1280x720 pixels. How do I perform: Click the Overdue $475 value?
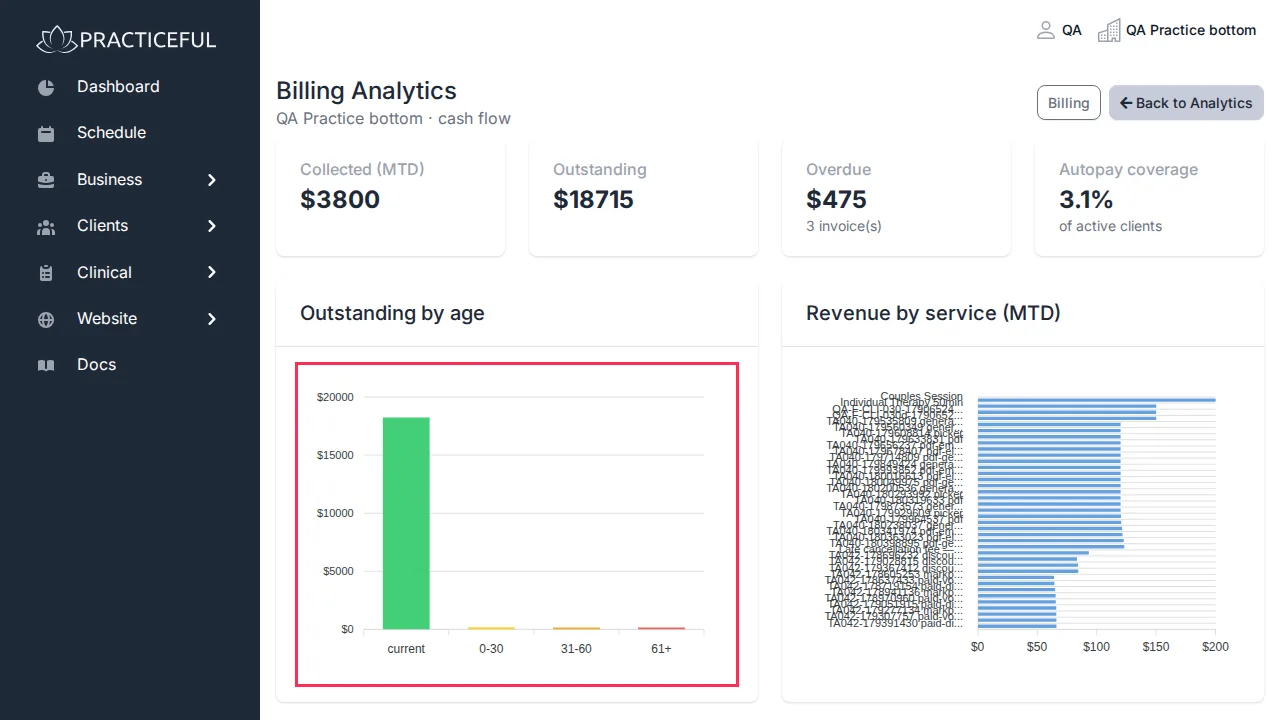click(836, 199)
